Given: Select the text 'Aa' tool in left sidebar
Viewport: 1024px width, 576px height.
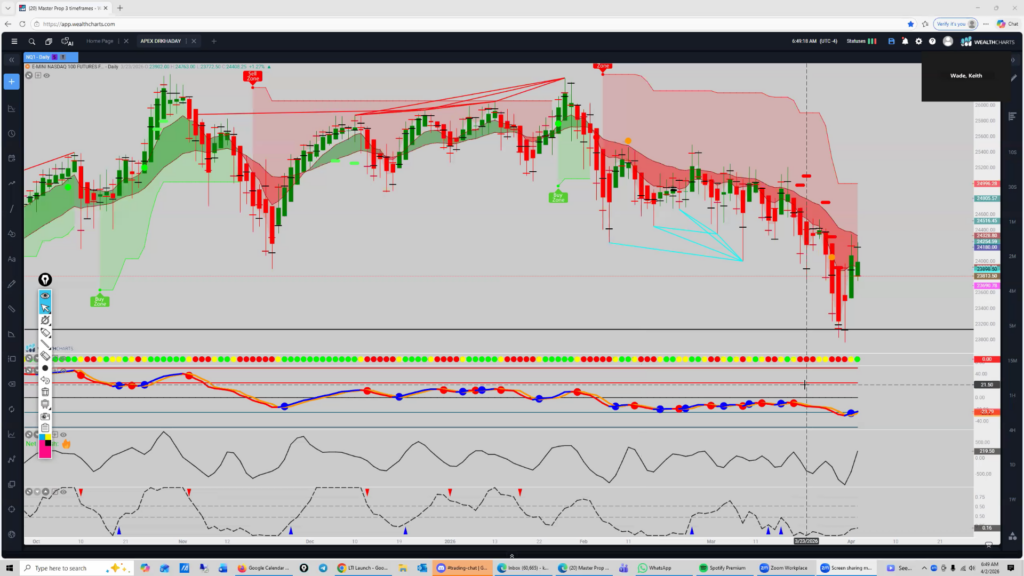Looking at the screenshot, I should coord(12,259).
